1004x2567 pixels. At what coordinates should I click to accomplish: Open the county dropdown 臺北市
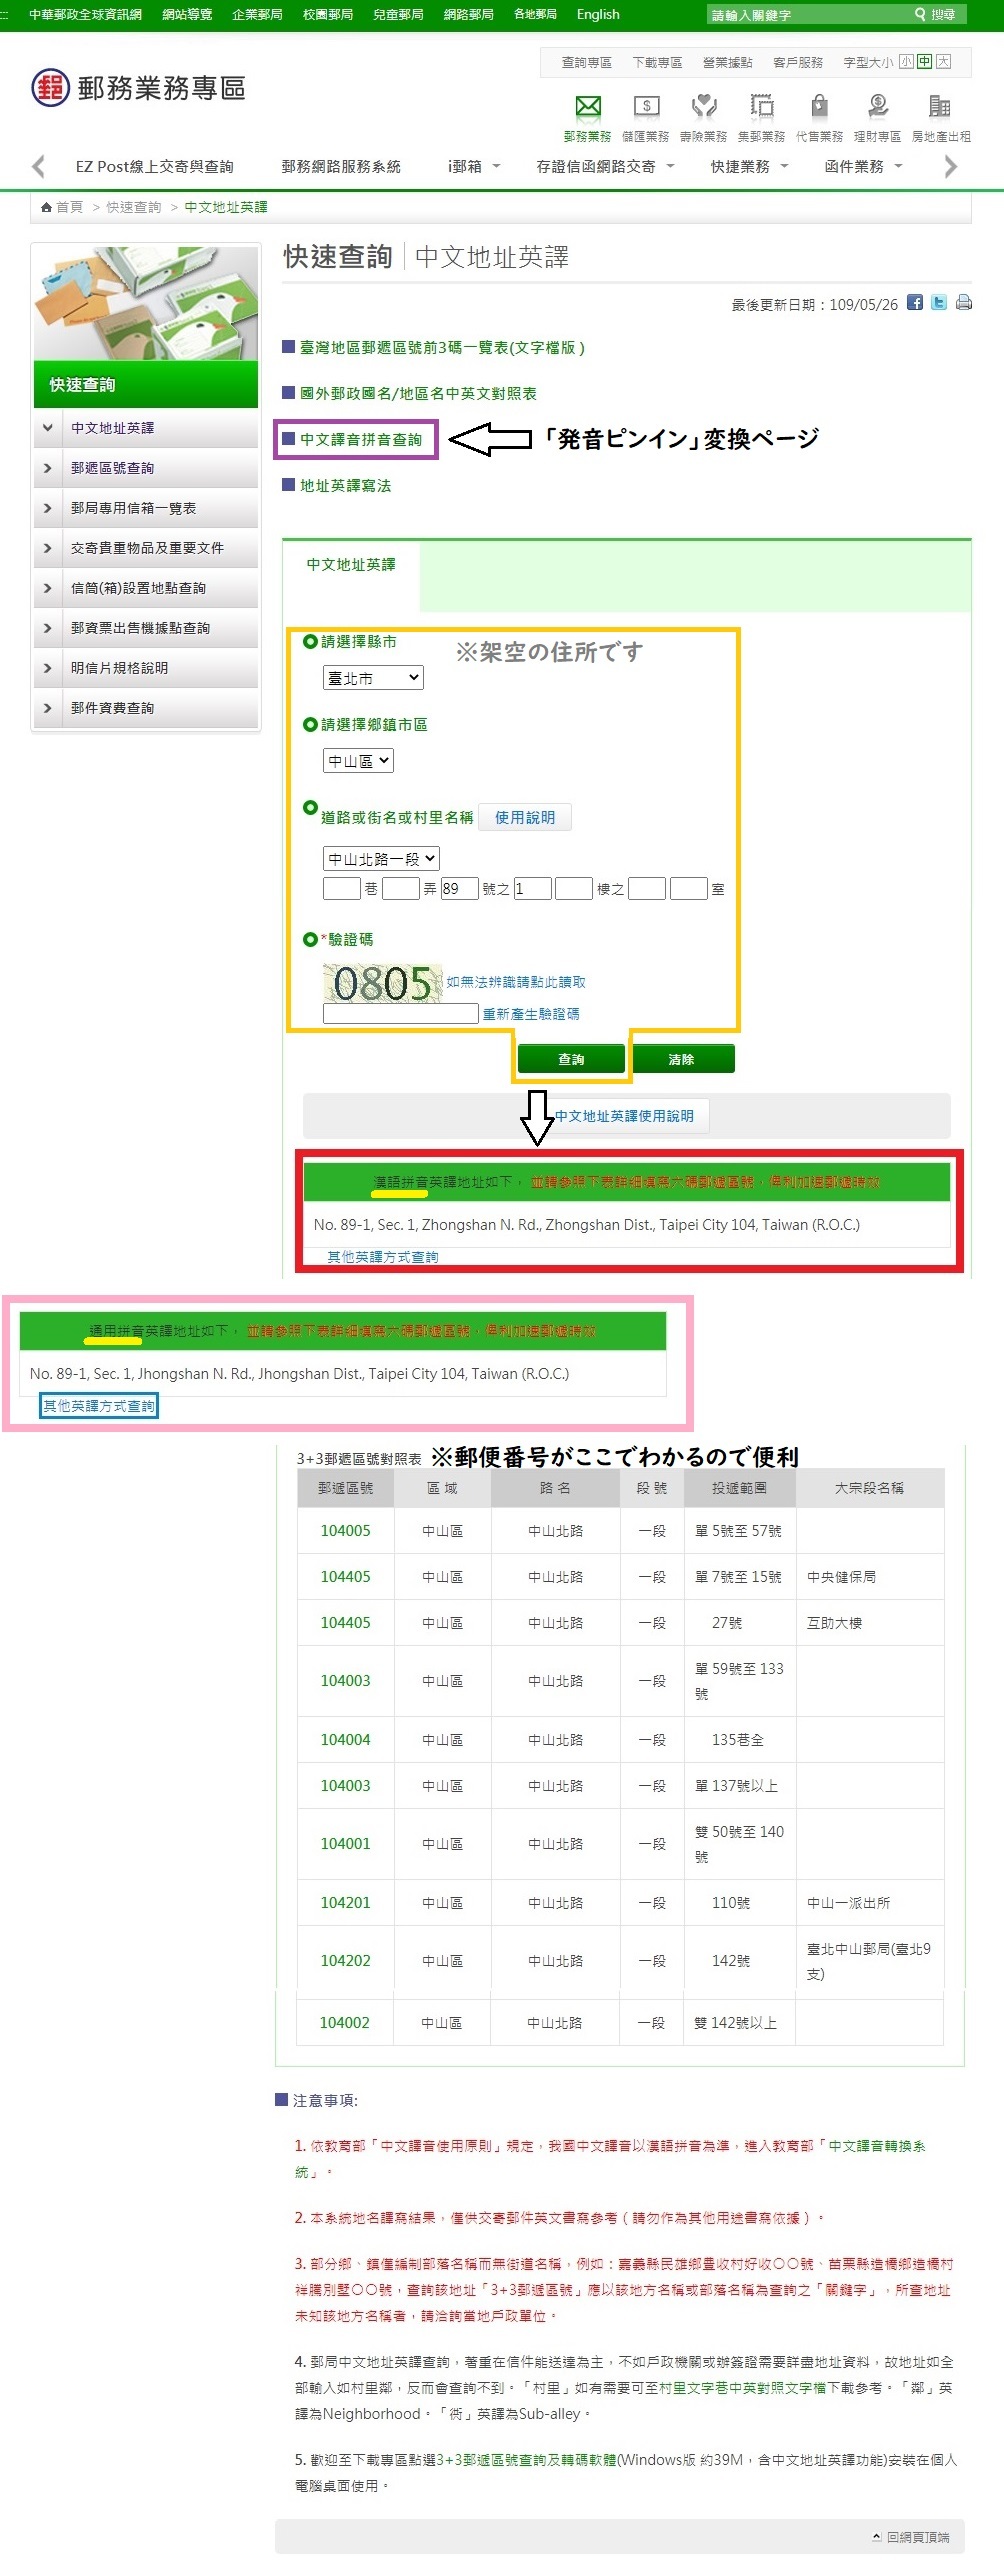[373, 678]
